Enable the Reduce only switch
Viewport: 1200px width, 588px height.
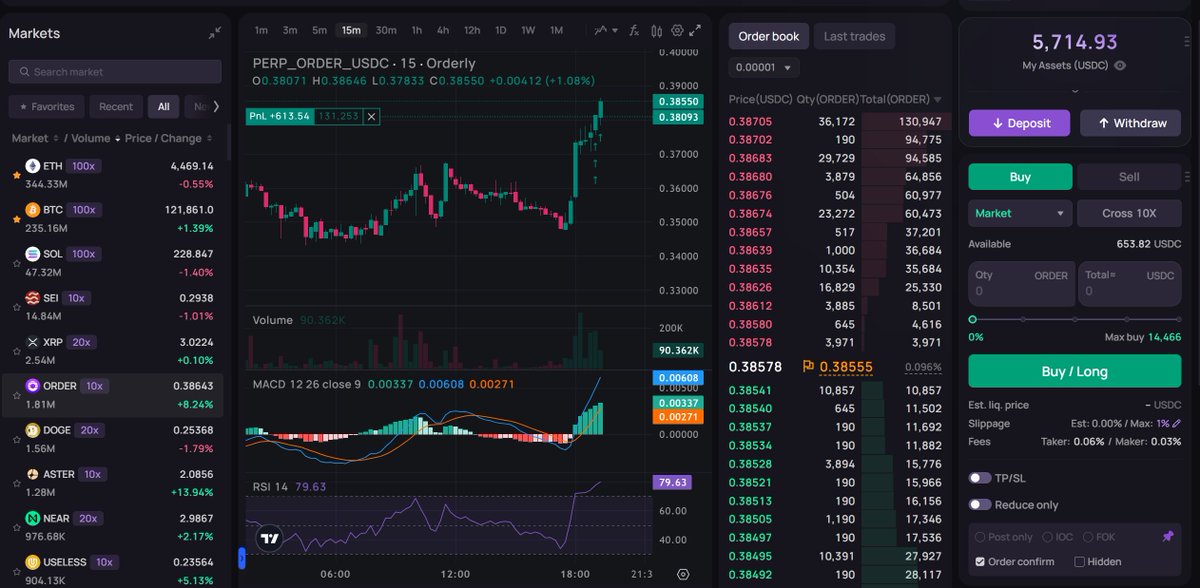coord(980,505)
